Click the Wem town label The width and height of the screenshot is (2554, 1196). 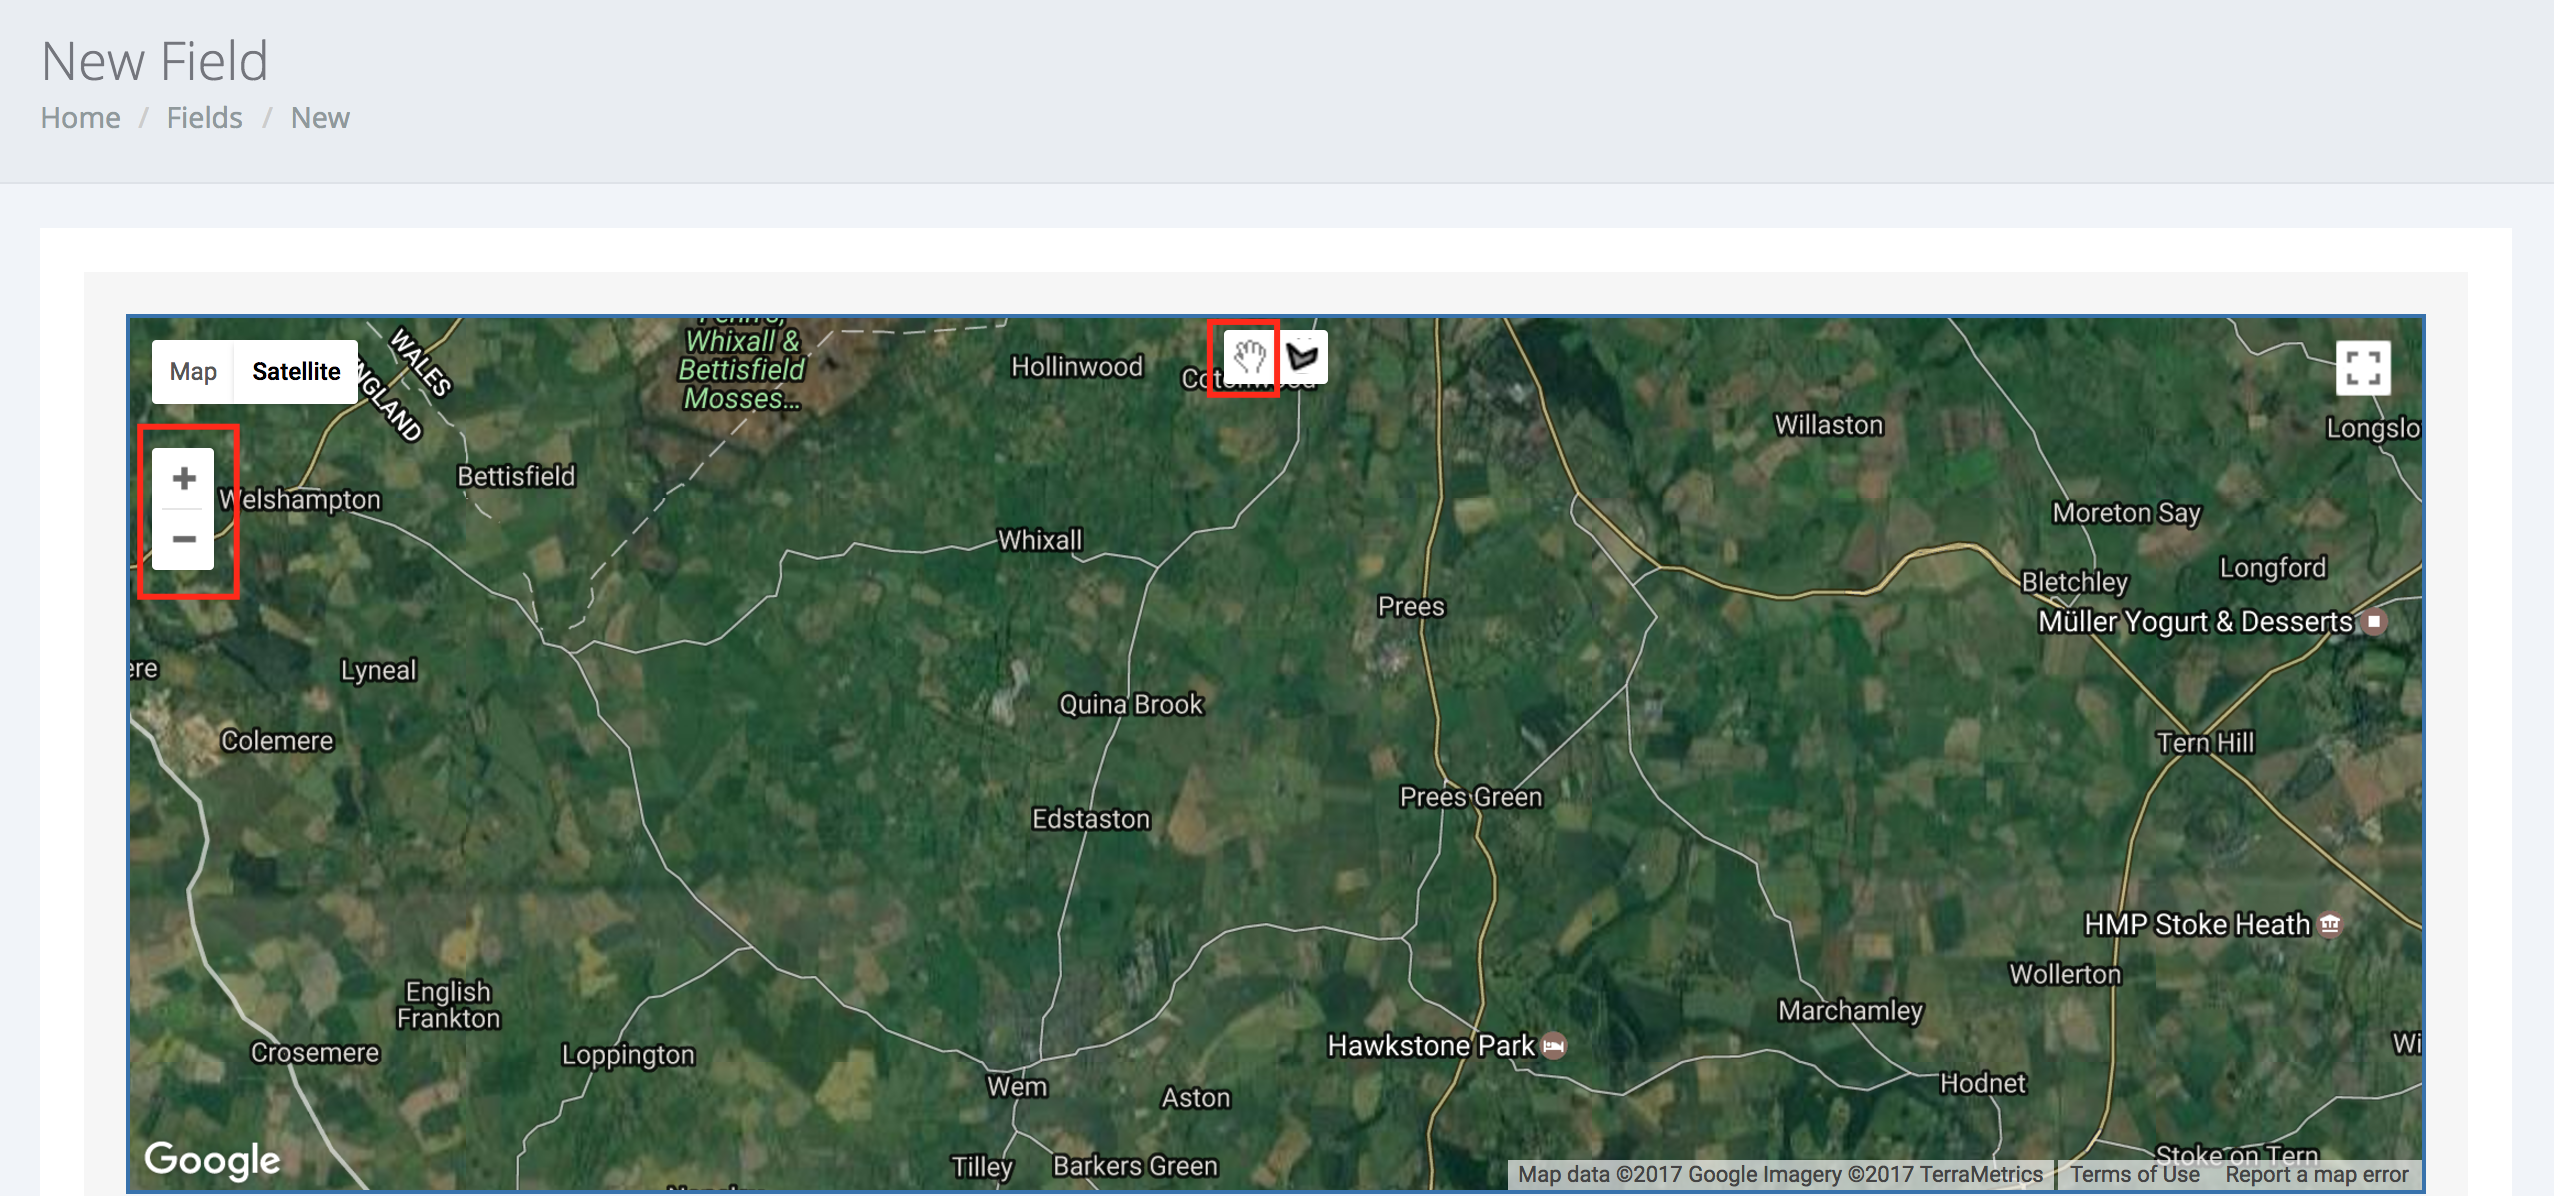pyautogui.click(x=1017, y=1087)
